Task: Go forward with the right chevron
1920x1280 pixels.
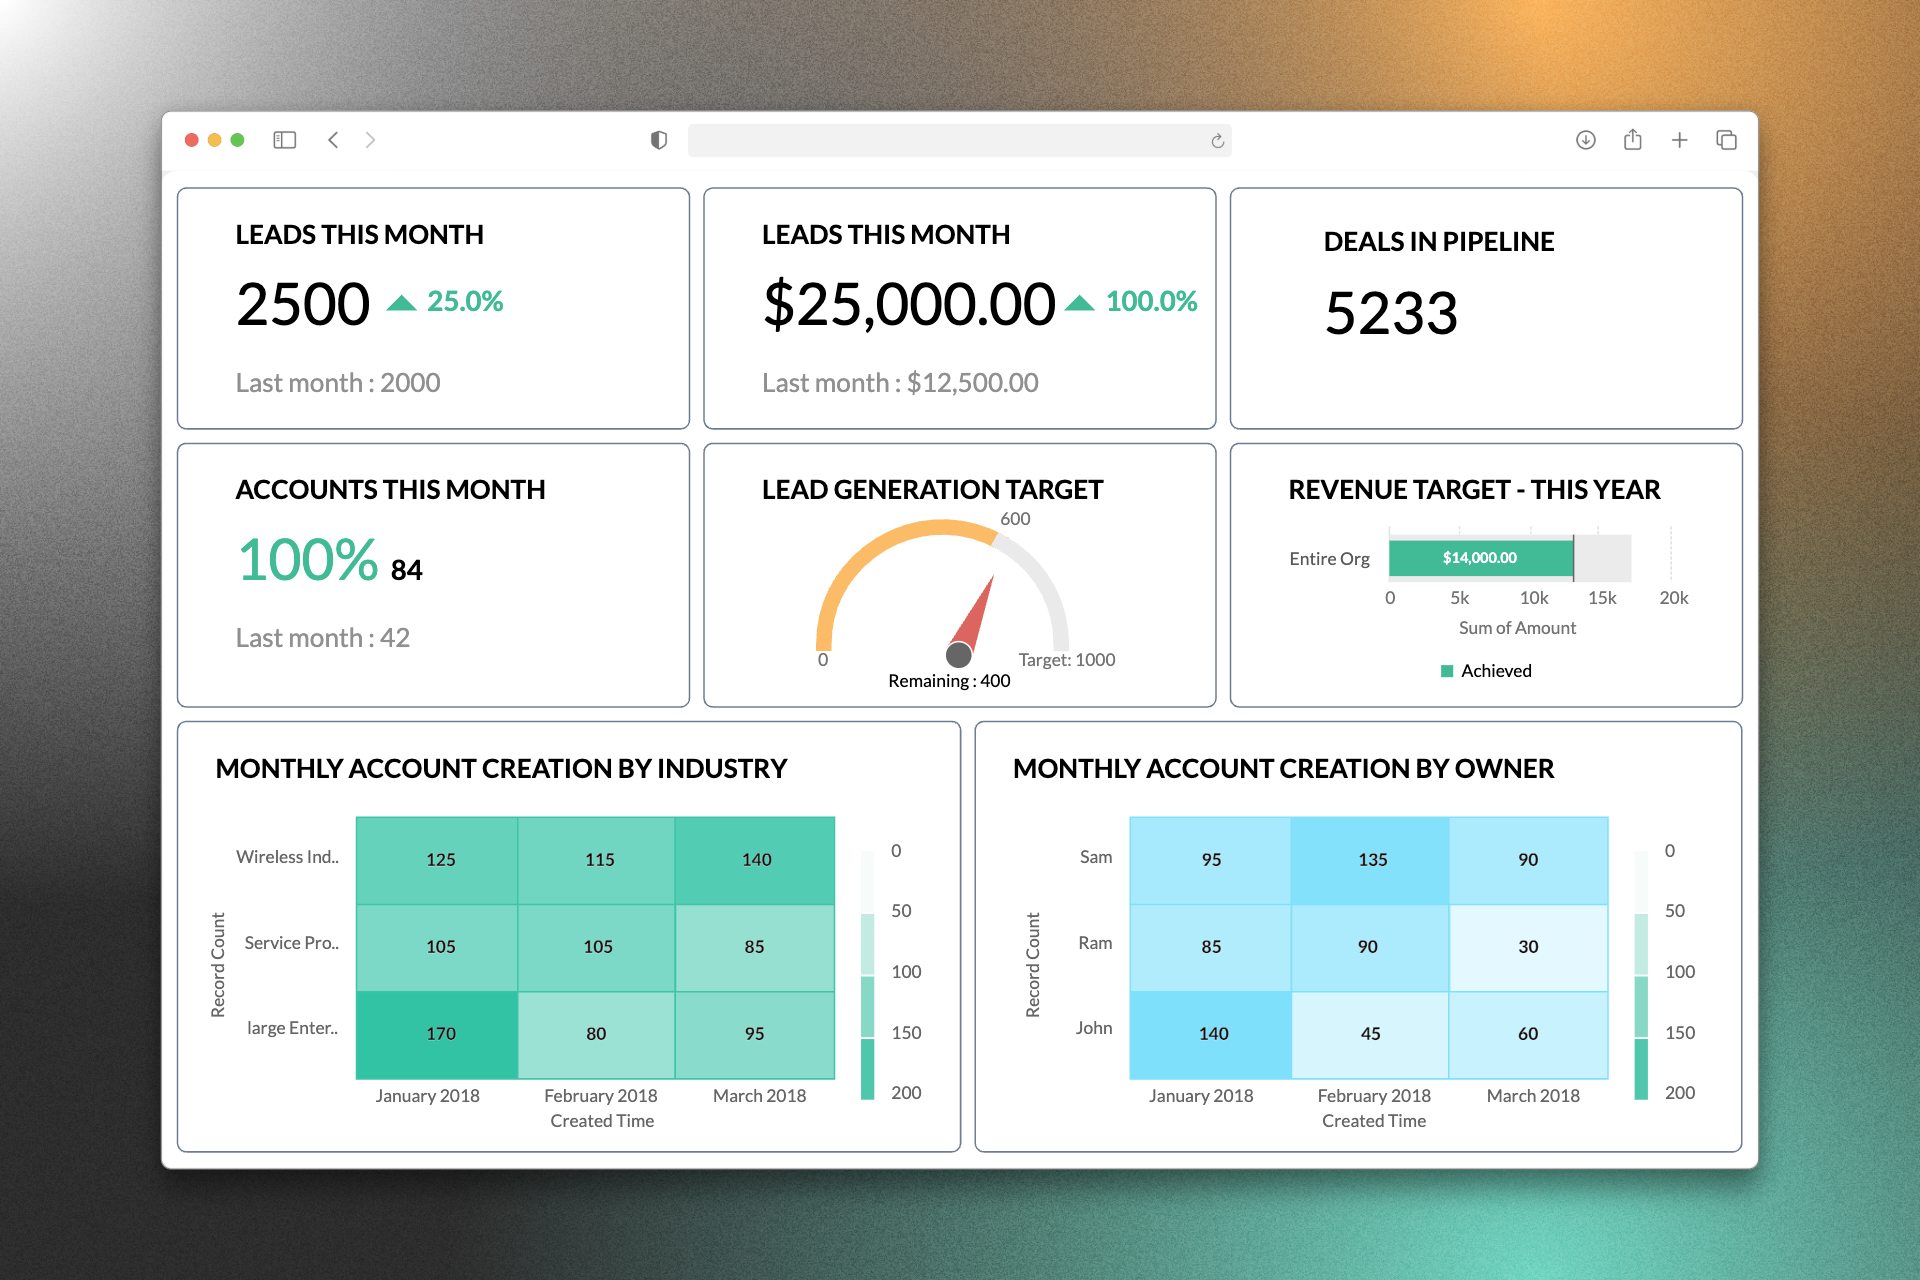Action: click(371, 140)
